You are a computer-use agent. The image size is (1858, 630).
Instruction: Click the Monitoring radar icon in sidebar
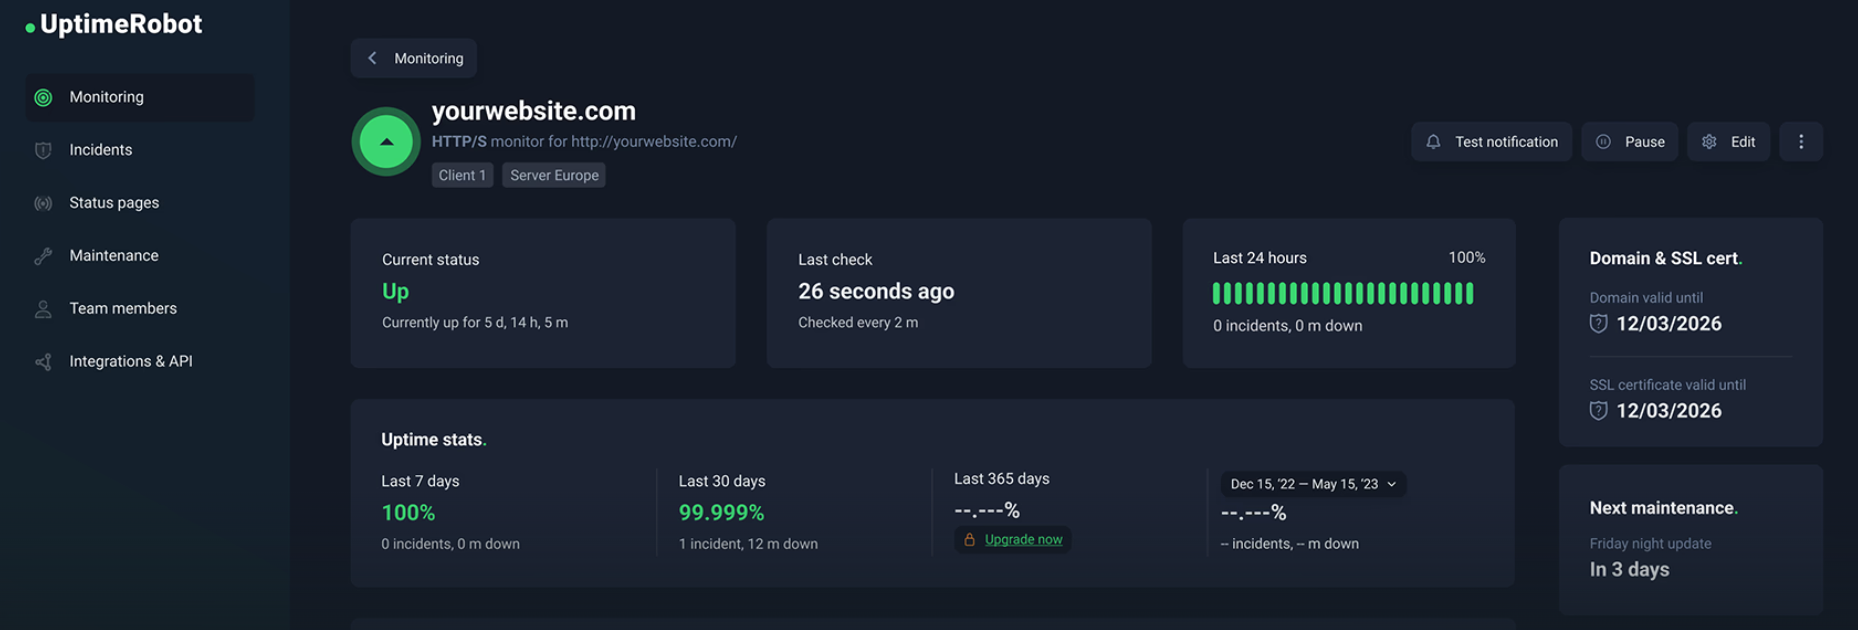pos(43,97)
